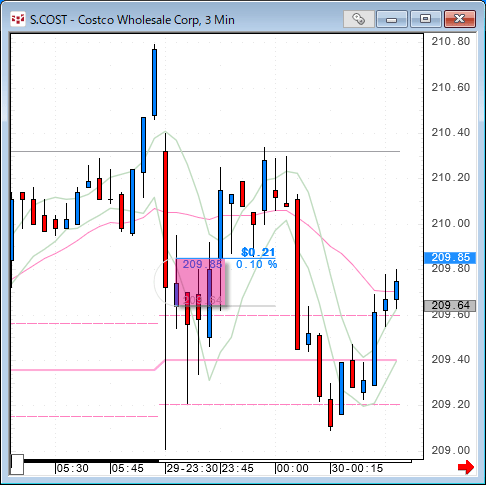Click the 210.40 price scale label
This screenshot has height=485, width=486.
pyautogui.click(x=451, y=133)
